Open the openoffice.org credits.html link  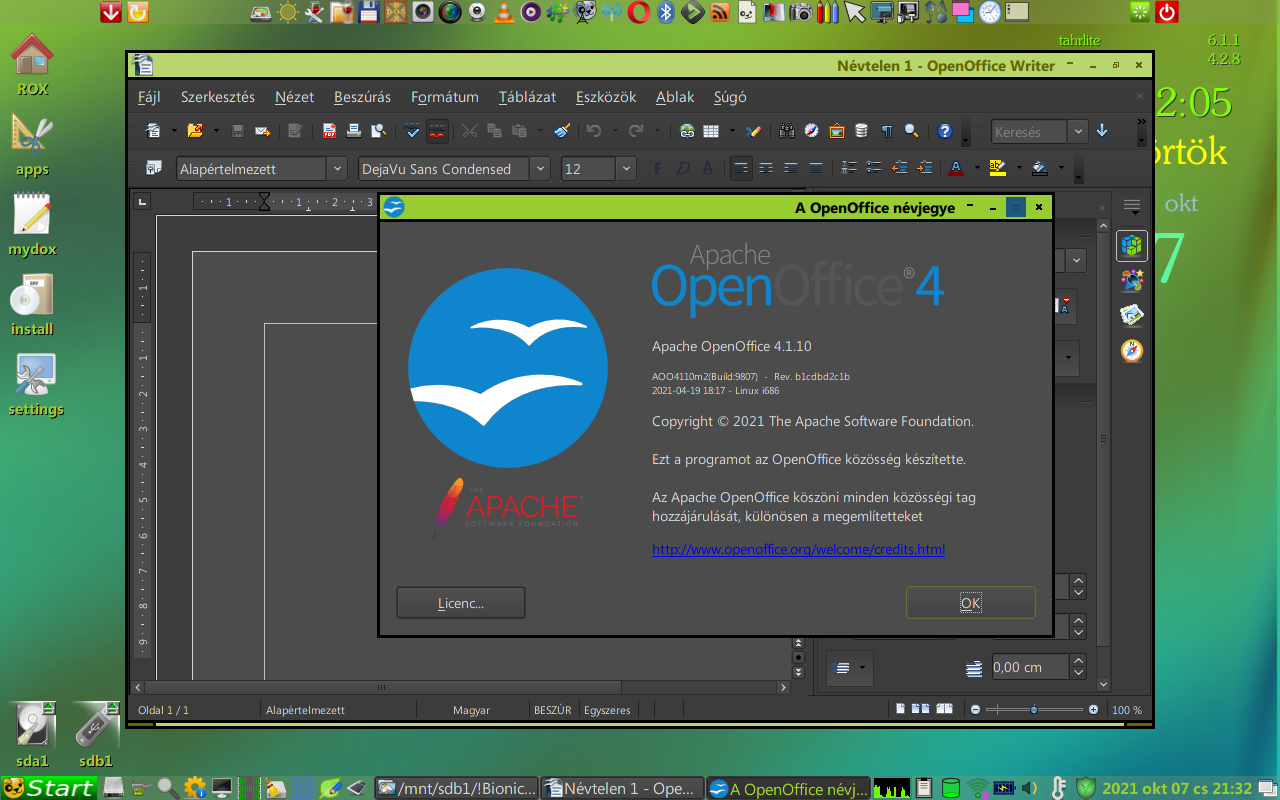coord(798,549)
